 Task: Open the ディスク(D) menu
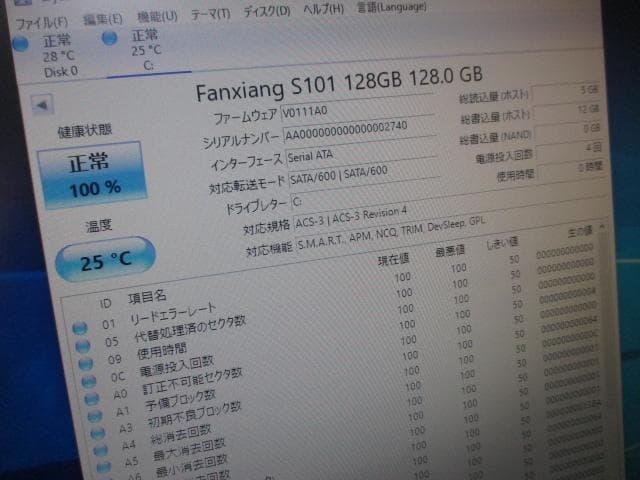click(267, 12)
